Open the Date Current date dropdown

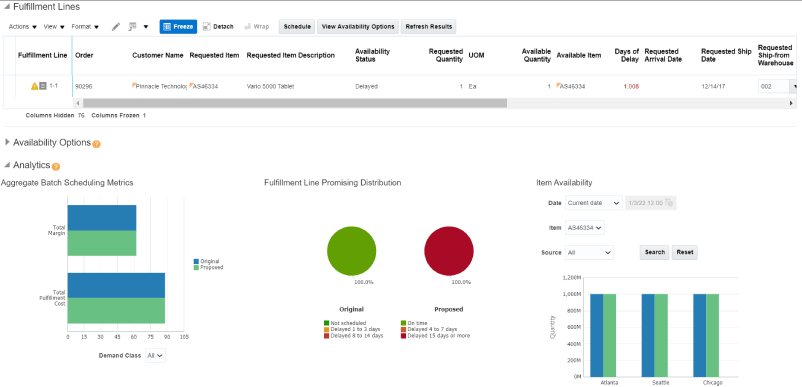tap(593, 202)
